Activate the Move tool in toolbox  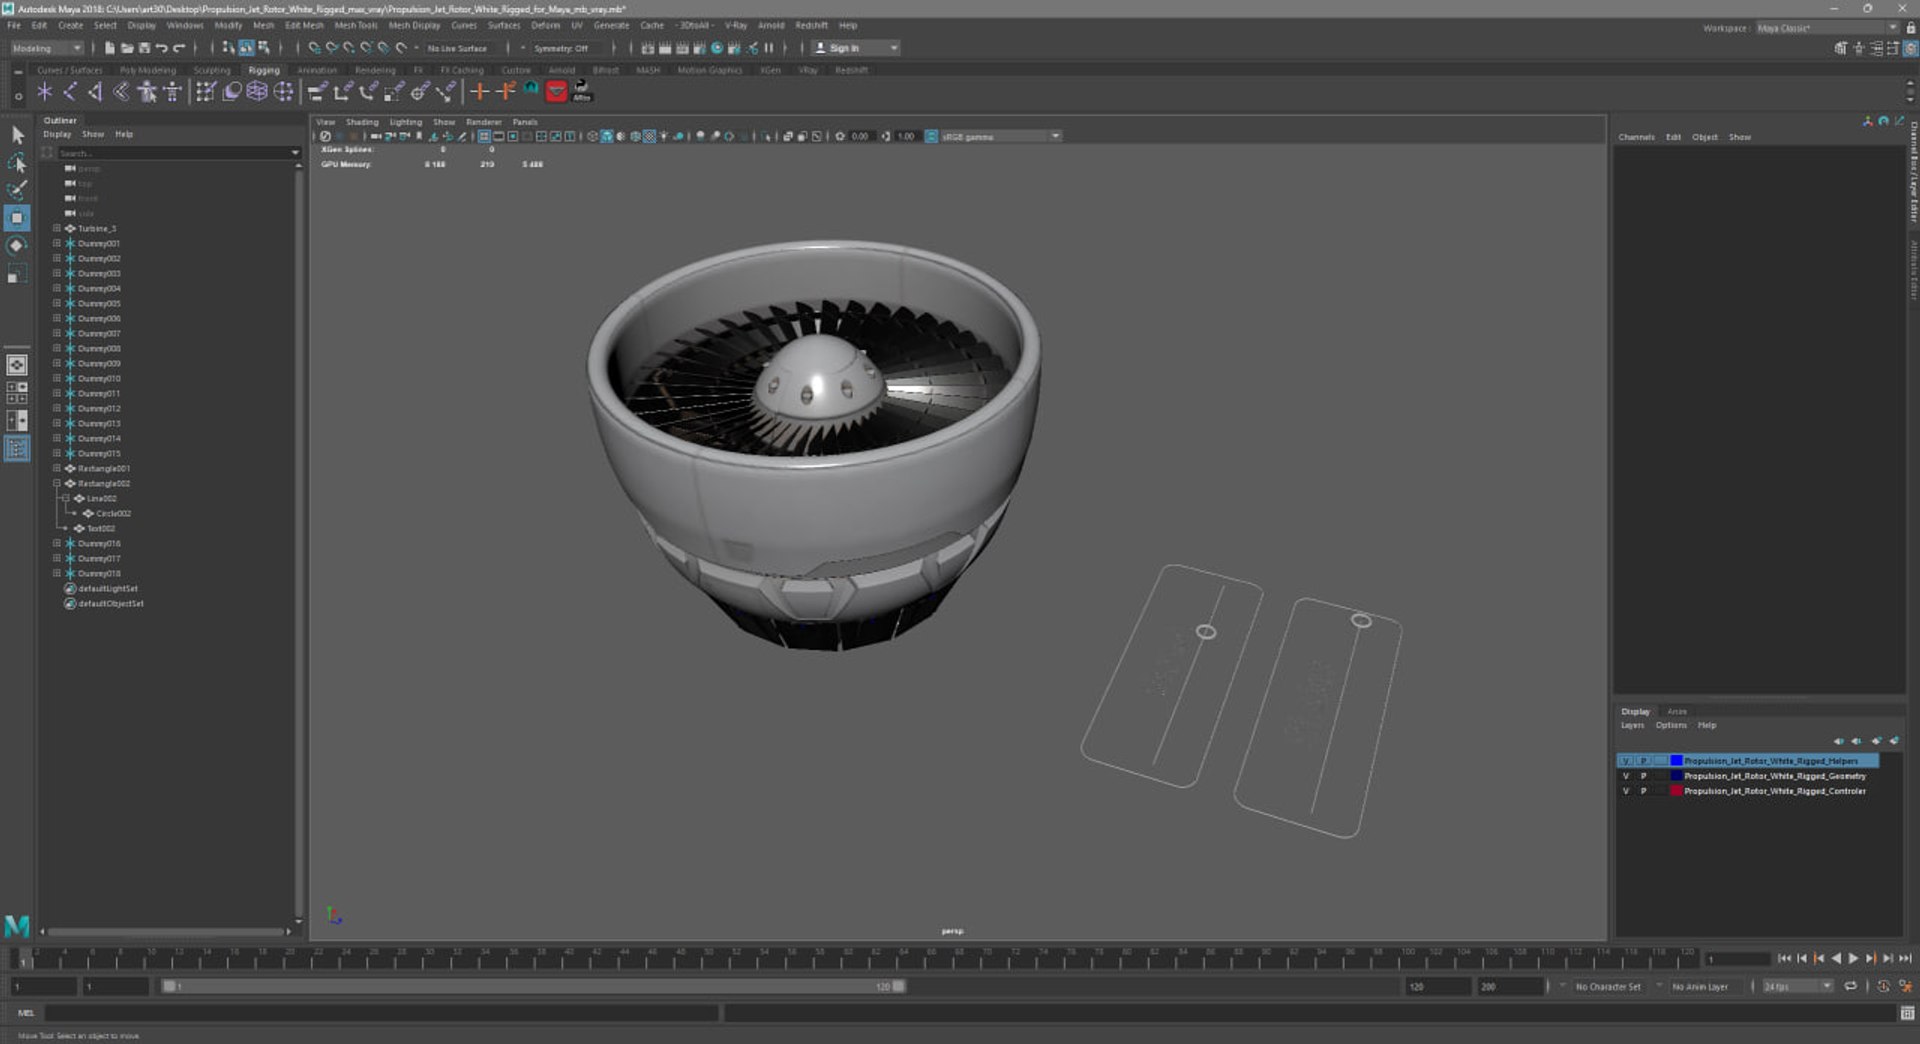point(17,218)
